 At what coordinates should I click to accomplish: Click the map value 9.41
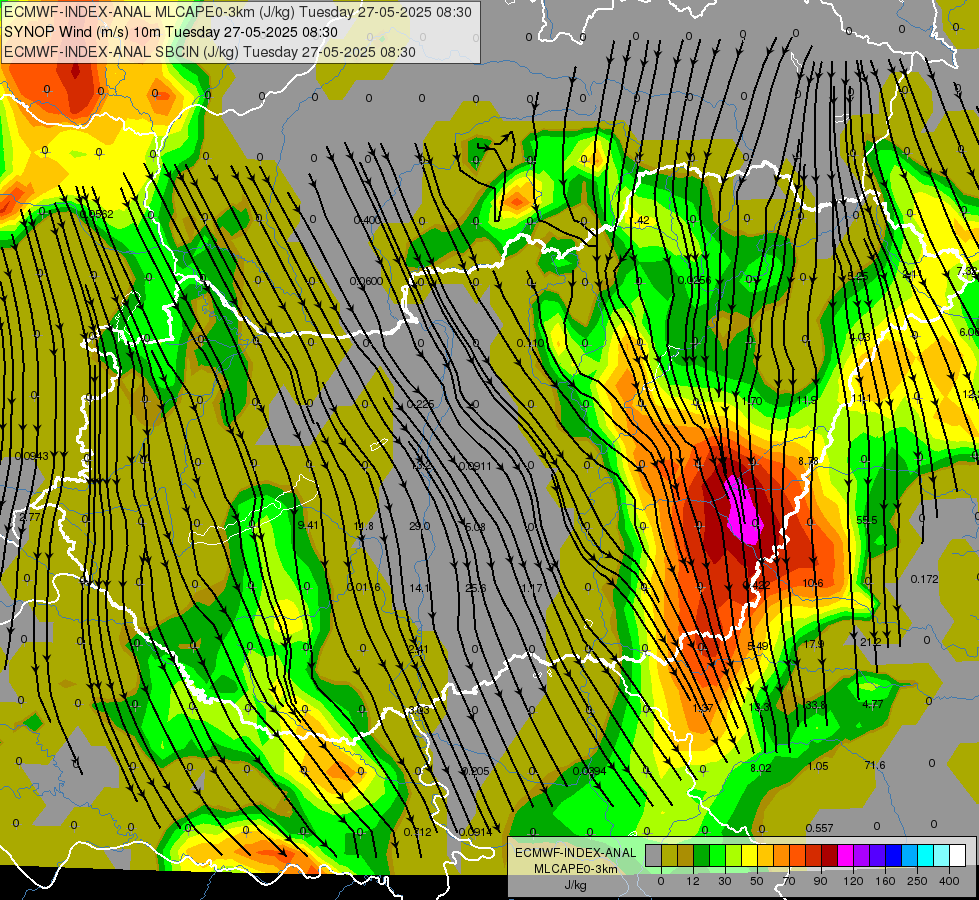click(308, 525)
